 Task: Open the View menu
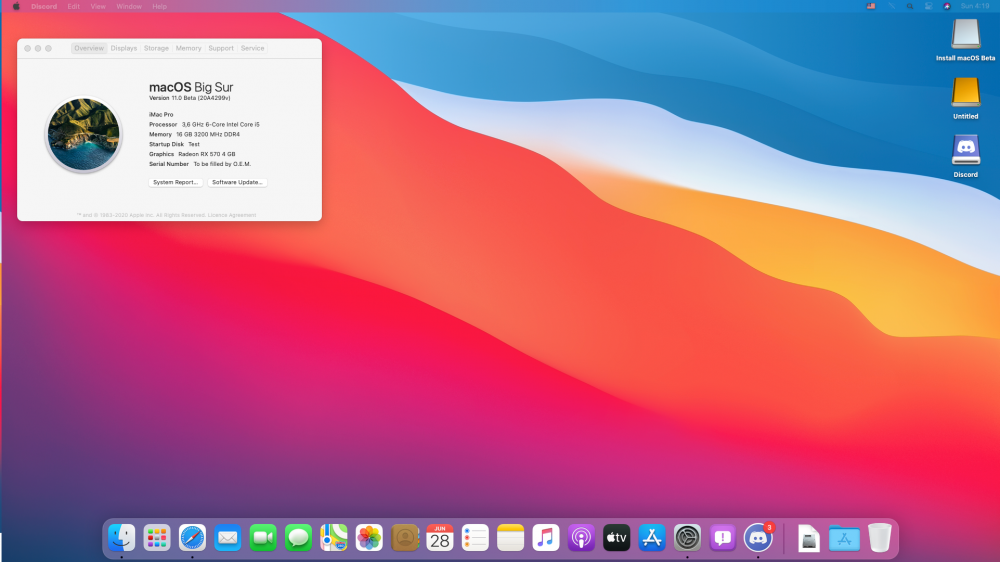tap(98, 6)
